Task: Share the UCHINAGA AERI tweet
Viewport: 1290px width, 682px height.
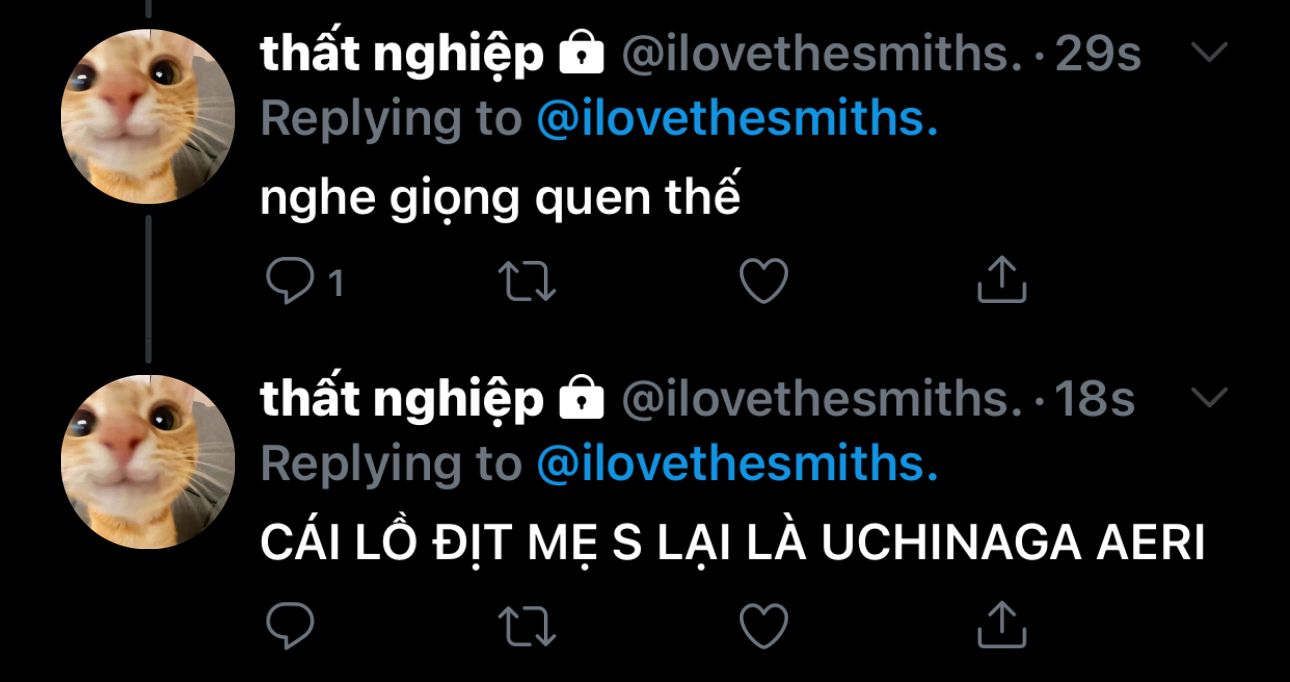Action: [x=1001, y=625]
